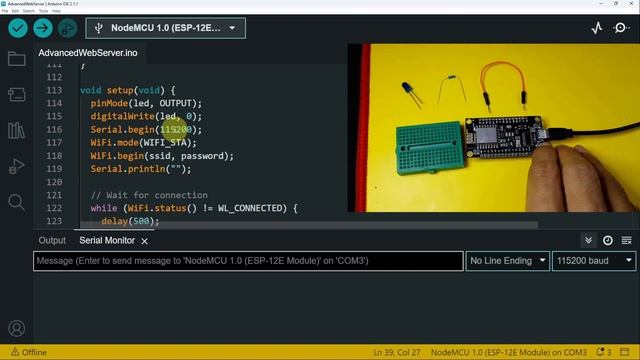Select the Serial Monitor tab
This screenshot has height=360, width=640.
click(107, 240)
